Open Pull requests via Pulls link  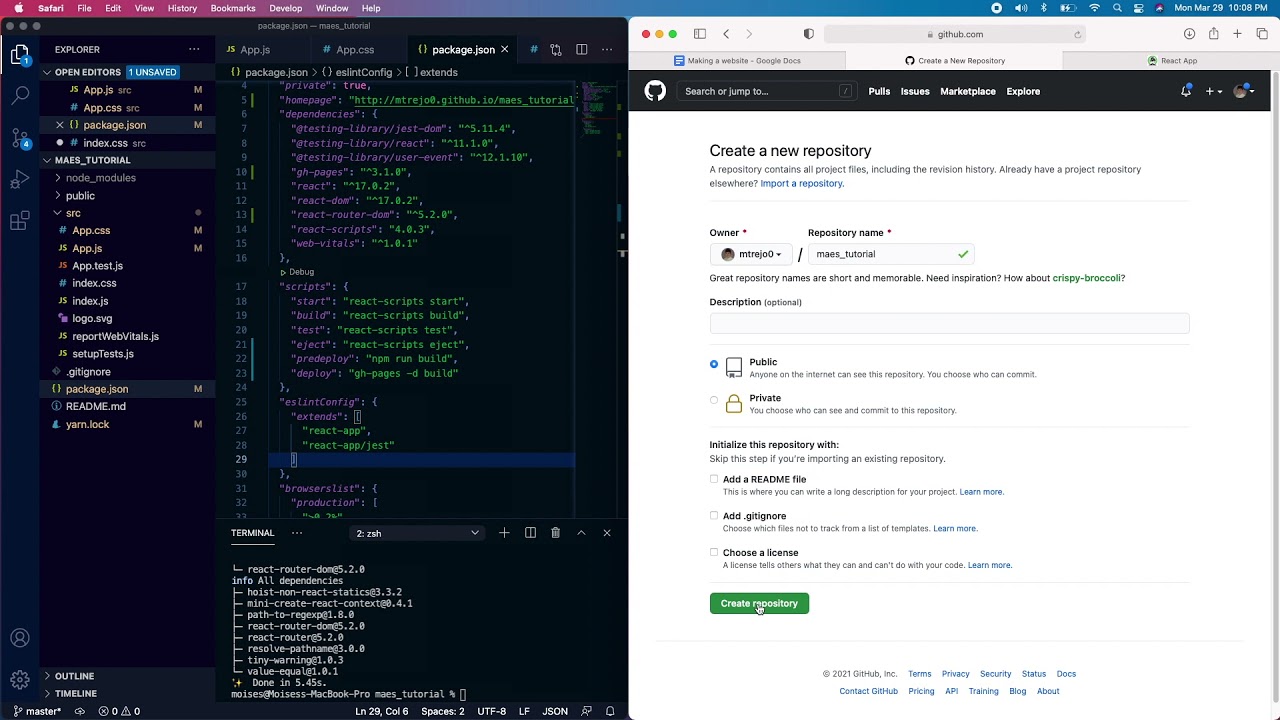click(x=879, y=91)
